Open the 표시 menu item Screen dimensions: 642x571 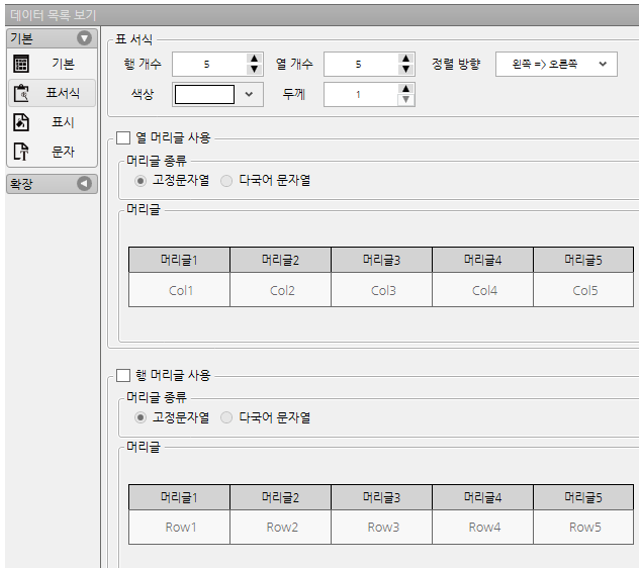coord(52,122)
